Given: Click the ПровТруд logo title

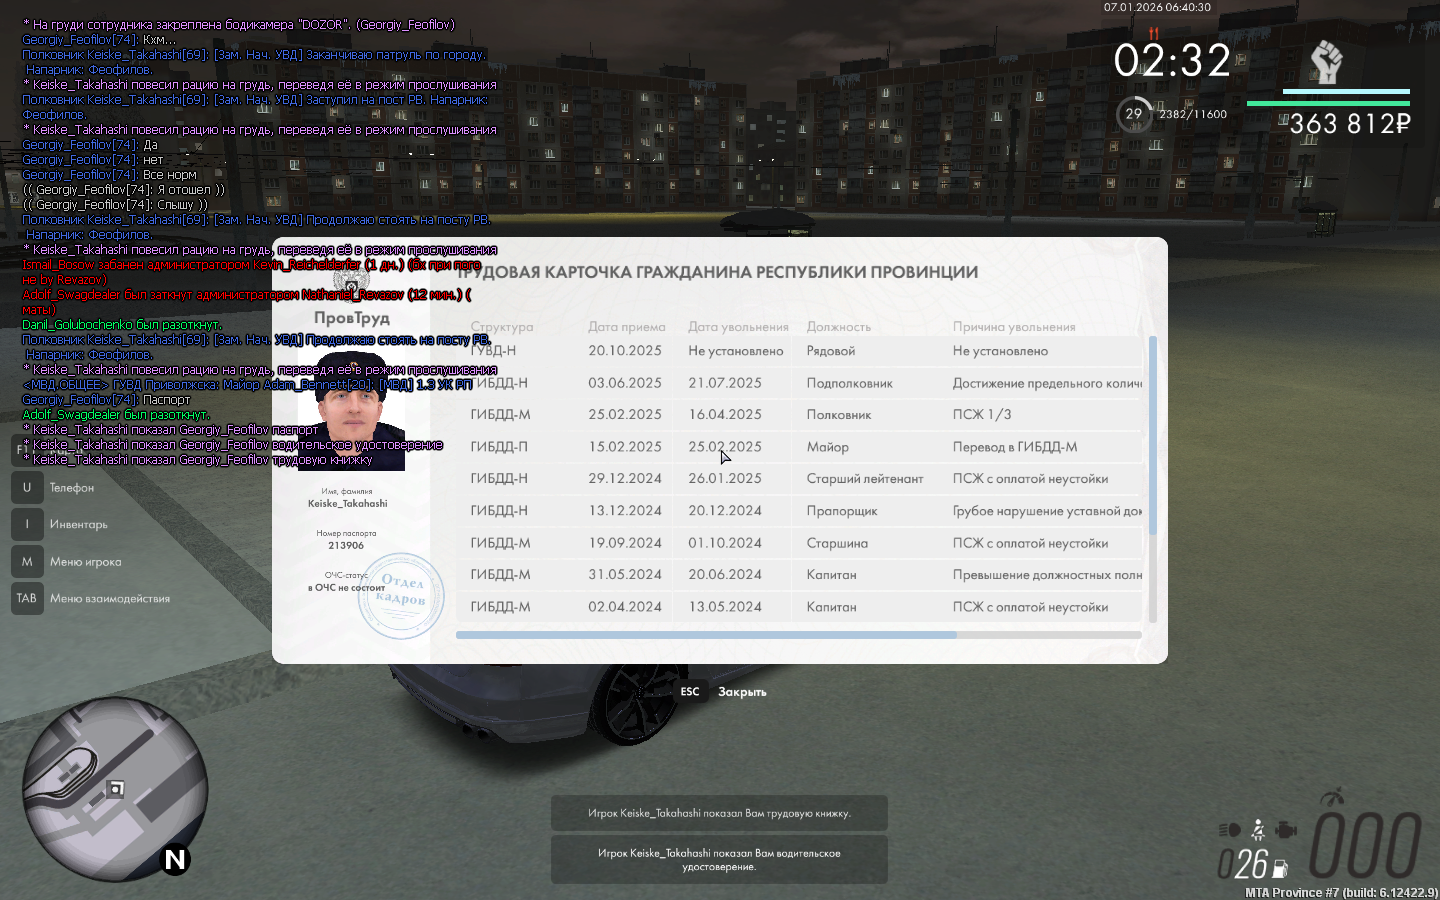Looking at the screenshot, I should coord(352,318).
